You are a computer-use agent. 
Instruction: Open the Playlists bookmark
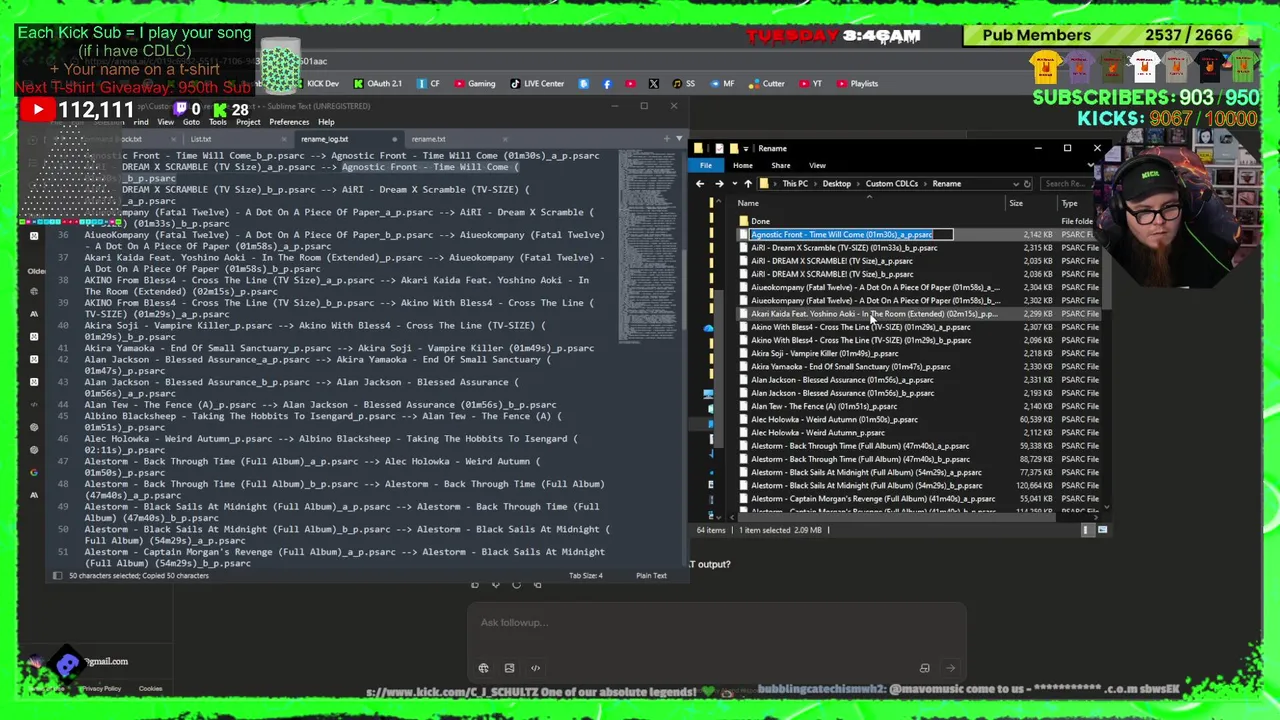pyautogui.click(x=857, y=84)
